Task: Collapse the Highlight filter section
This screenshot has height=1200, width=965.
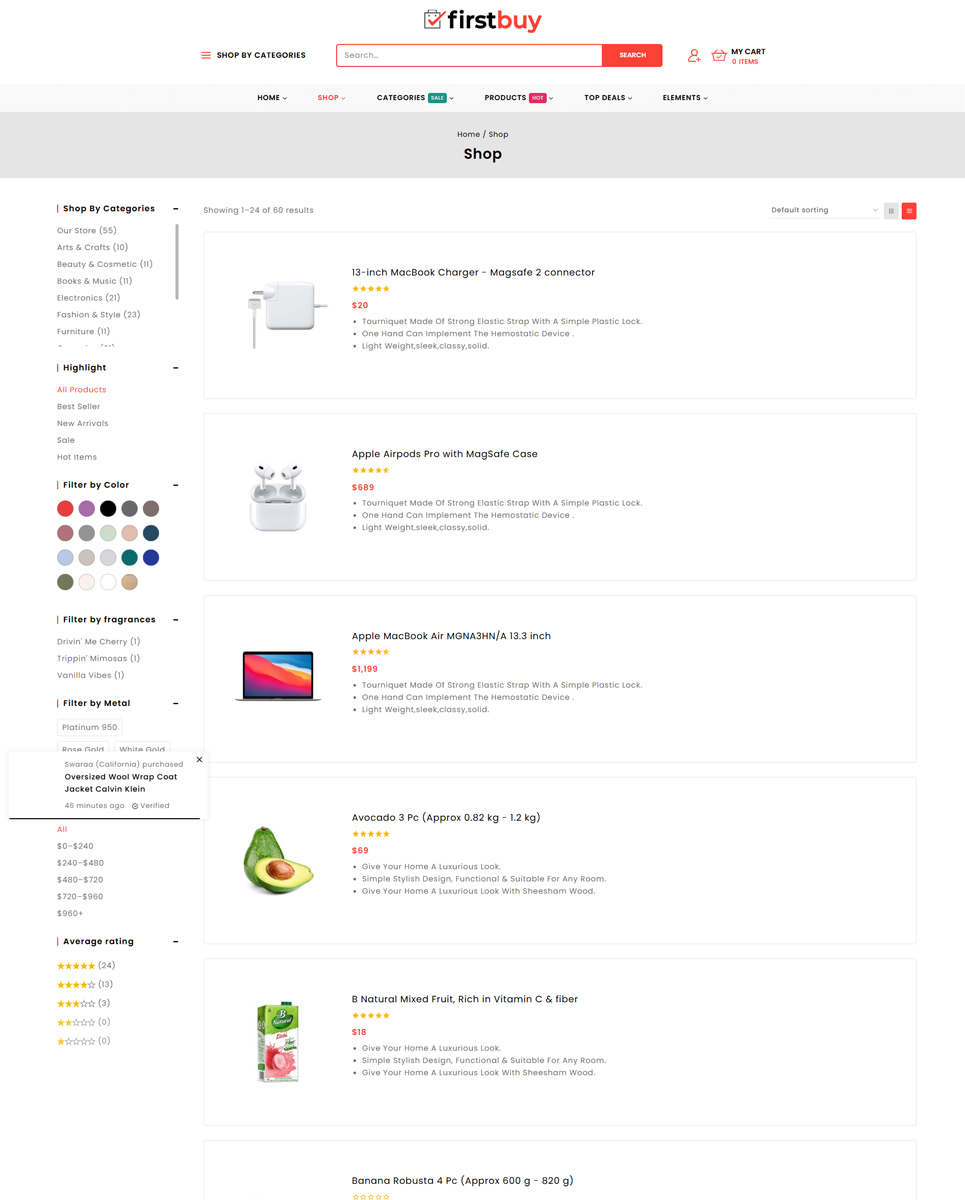Action: 176,368
